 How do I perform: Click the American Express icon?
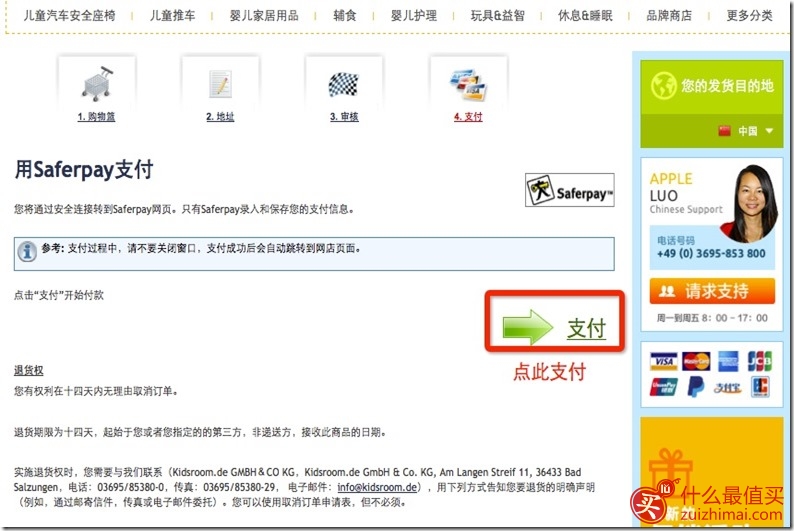728,361
